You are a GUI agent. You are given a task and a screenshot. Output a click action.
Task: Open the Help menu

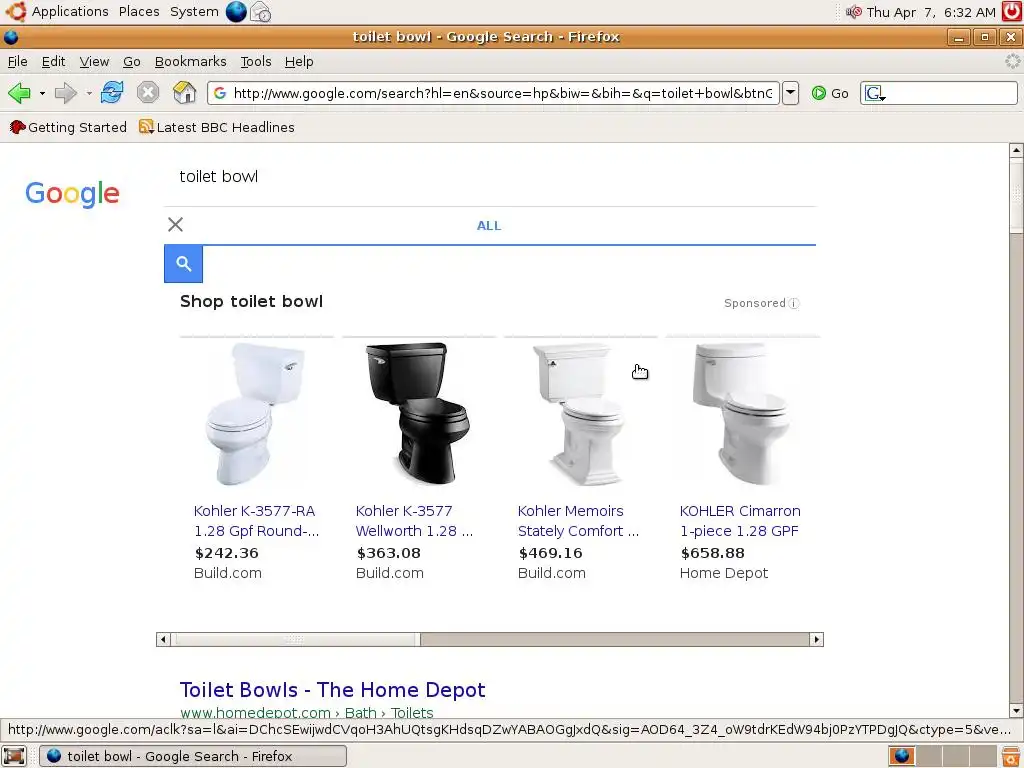(x=299, y=61)
